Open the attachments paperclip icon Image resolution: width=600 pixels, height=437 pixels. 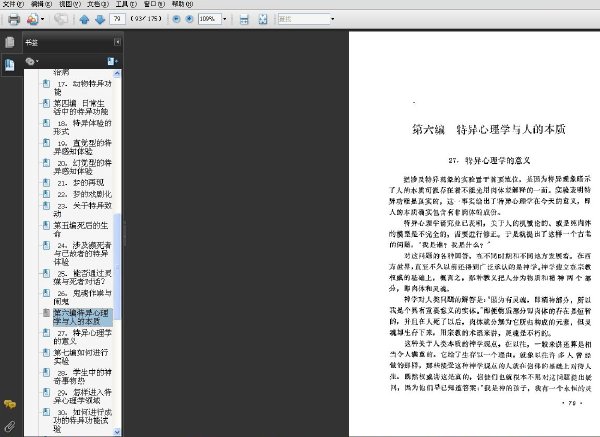point(10,426)
